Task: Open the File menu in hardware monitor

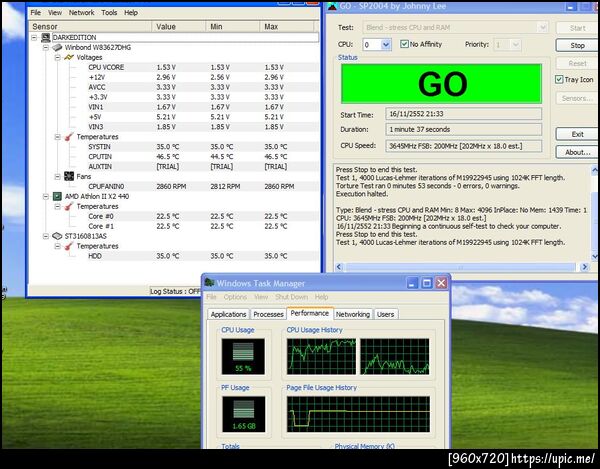Action: pyautogui.click(x=36, y=13)
